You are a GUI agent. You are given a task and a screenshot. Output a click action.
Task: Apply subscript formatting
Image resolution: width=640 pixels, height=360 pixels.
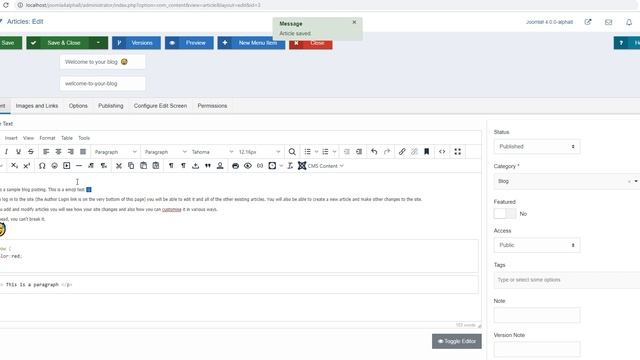14,166
